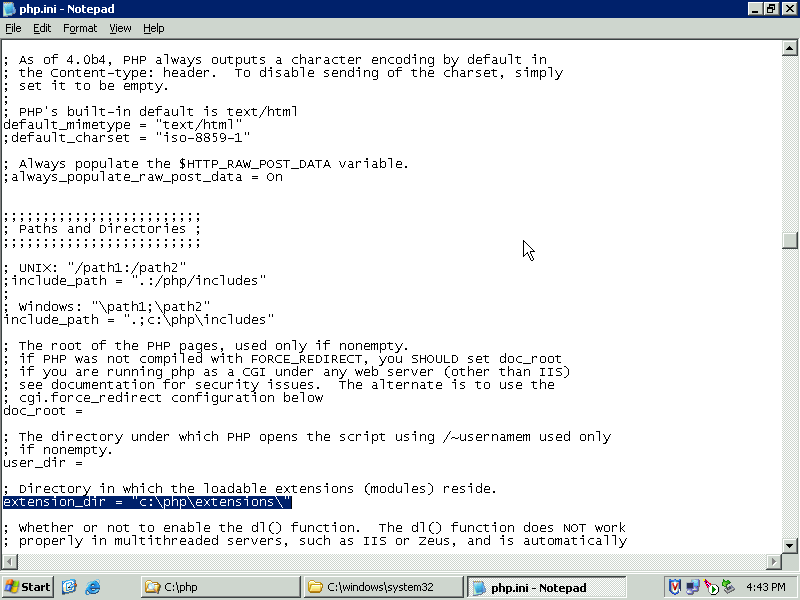Image resolution: width=800 pixels, height=600 pixels.
Task: Open the View menu
Action: (120, 28)
